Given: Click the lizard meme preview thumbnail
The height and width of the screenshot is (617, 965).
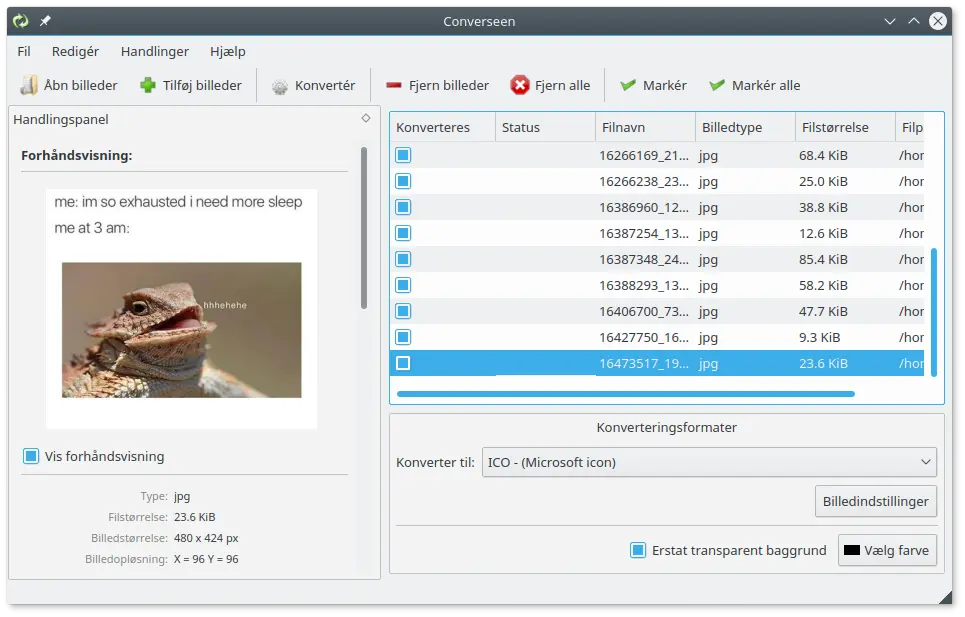Looking at the screenshot, I should (182, 308).
